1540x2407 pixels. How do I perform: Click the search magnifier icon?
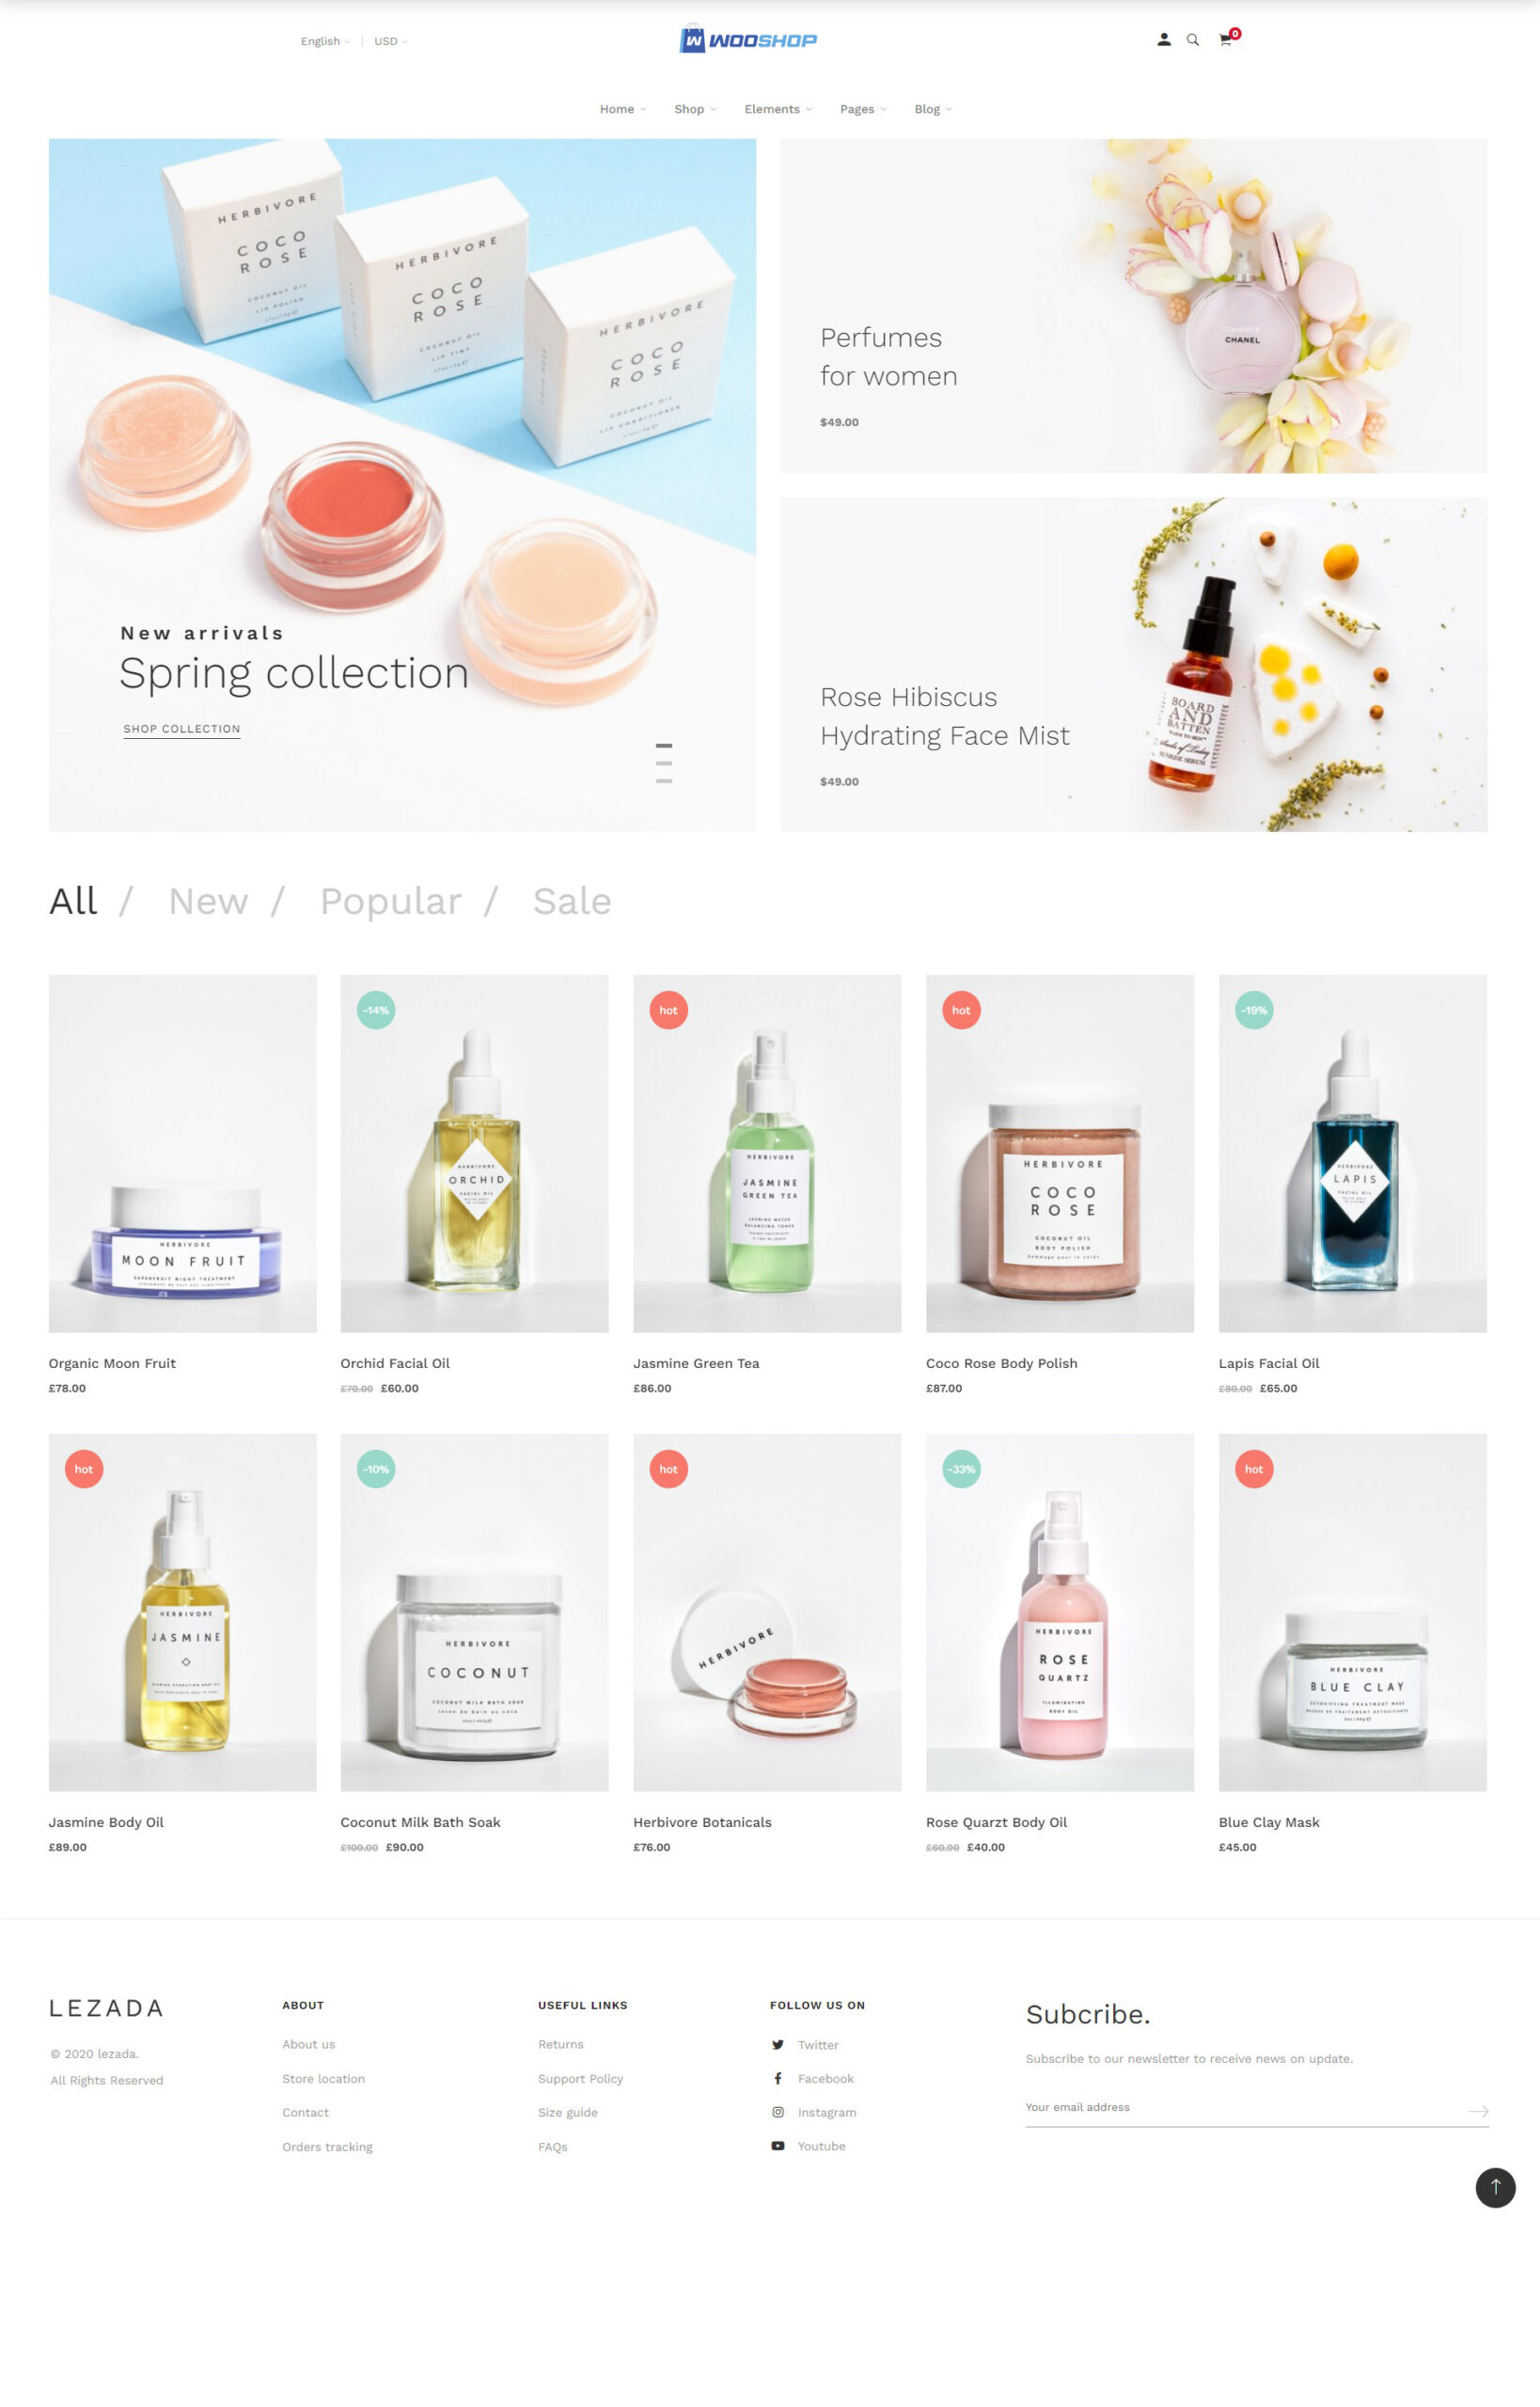[x=1192, y=40]
